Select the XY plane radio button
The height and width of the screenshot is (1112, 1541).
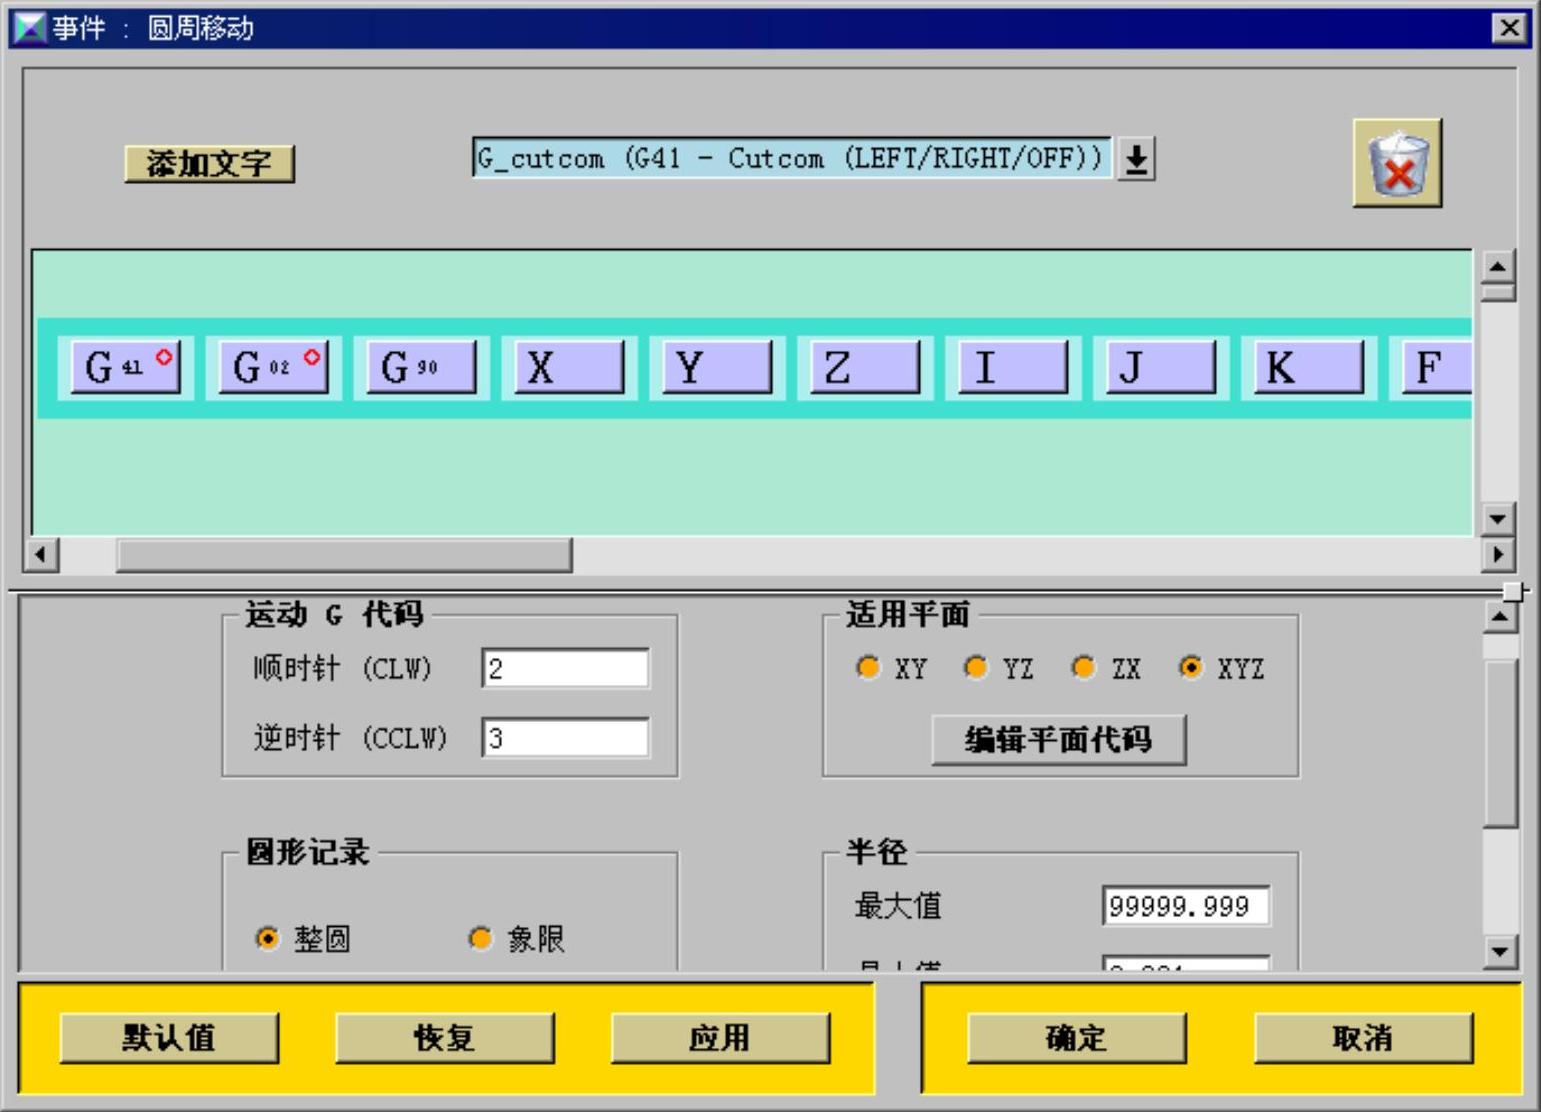[868, 667]
